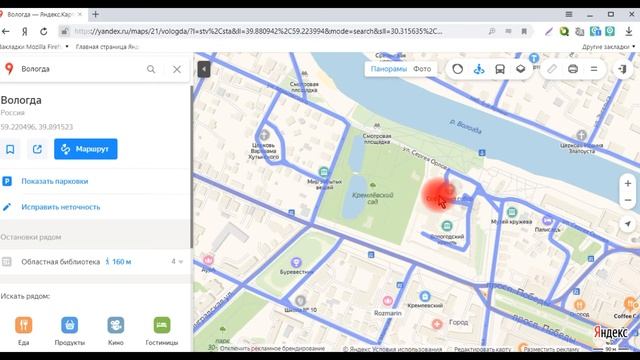The height and width of the screenshot is (360, 640).
Task: Click Кремлевский blue marker on map
Action: pos(425,296)
